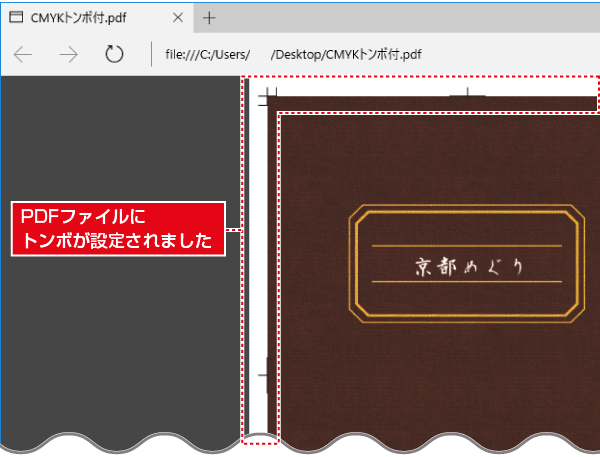This screenshot has height=457, width=600.
Task: Open a new tab with plus button
Action: (209, 18)
